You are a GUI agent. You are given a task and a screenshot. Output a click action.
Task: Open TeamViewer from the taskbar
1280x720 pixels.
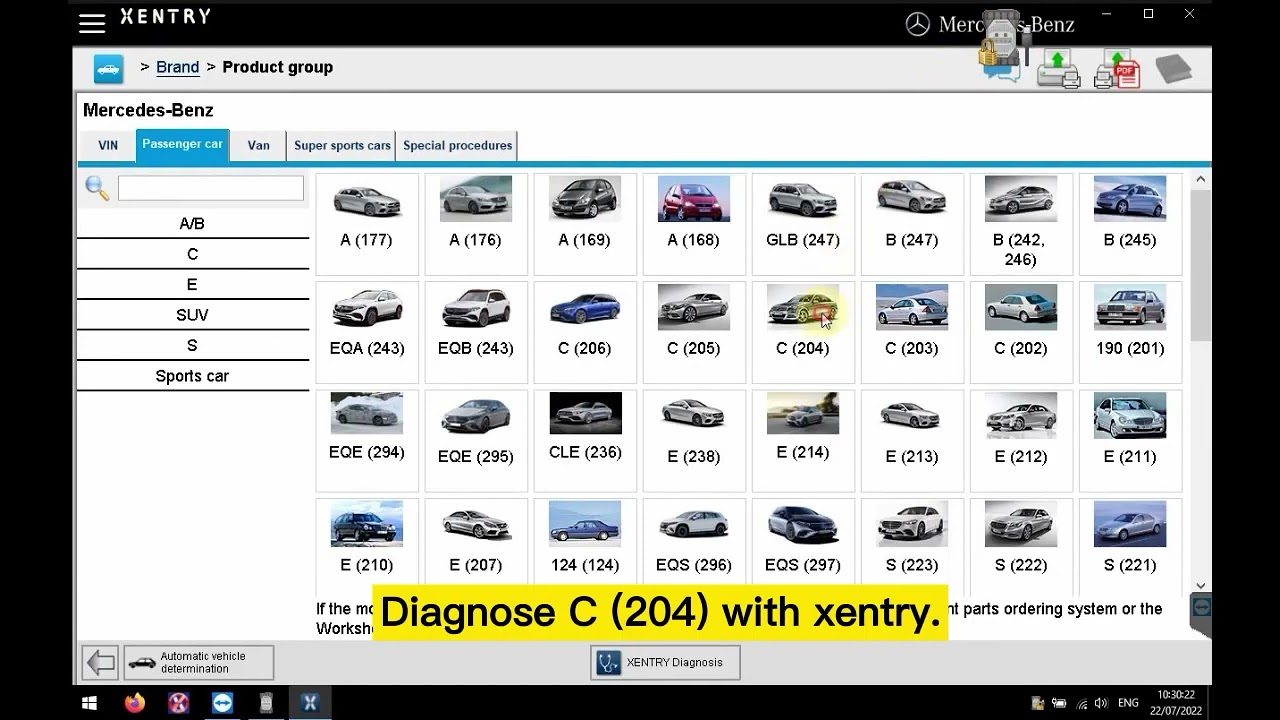222,703
